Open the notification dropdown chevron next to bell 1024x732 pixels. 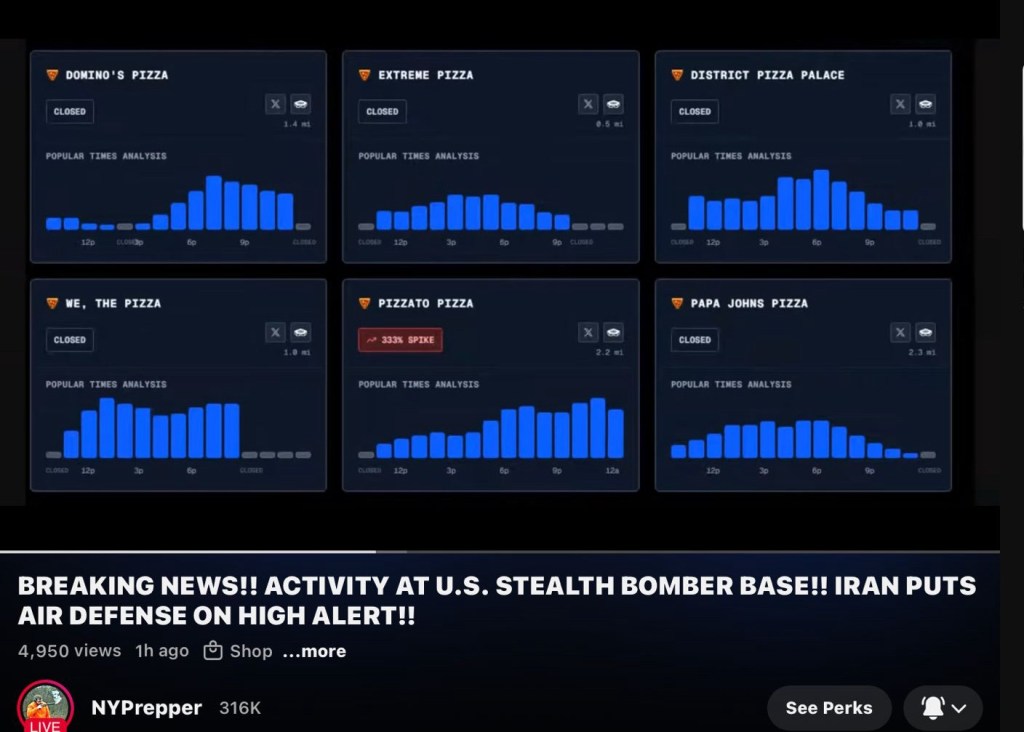click(x=959, y=708)
